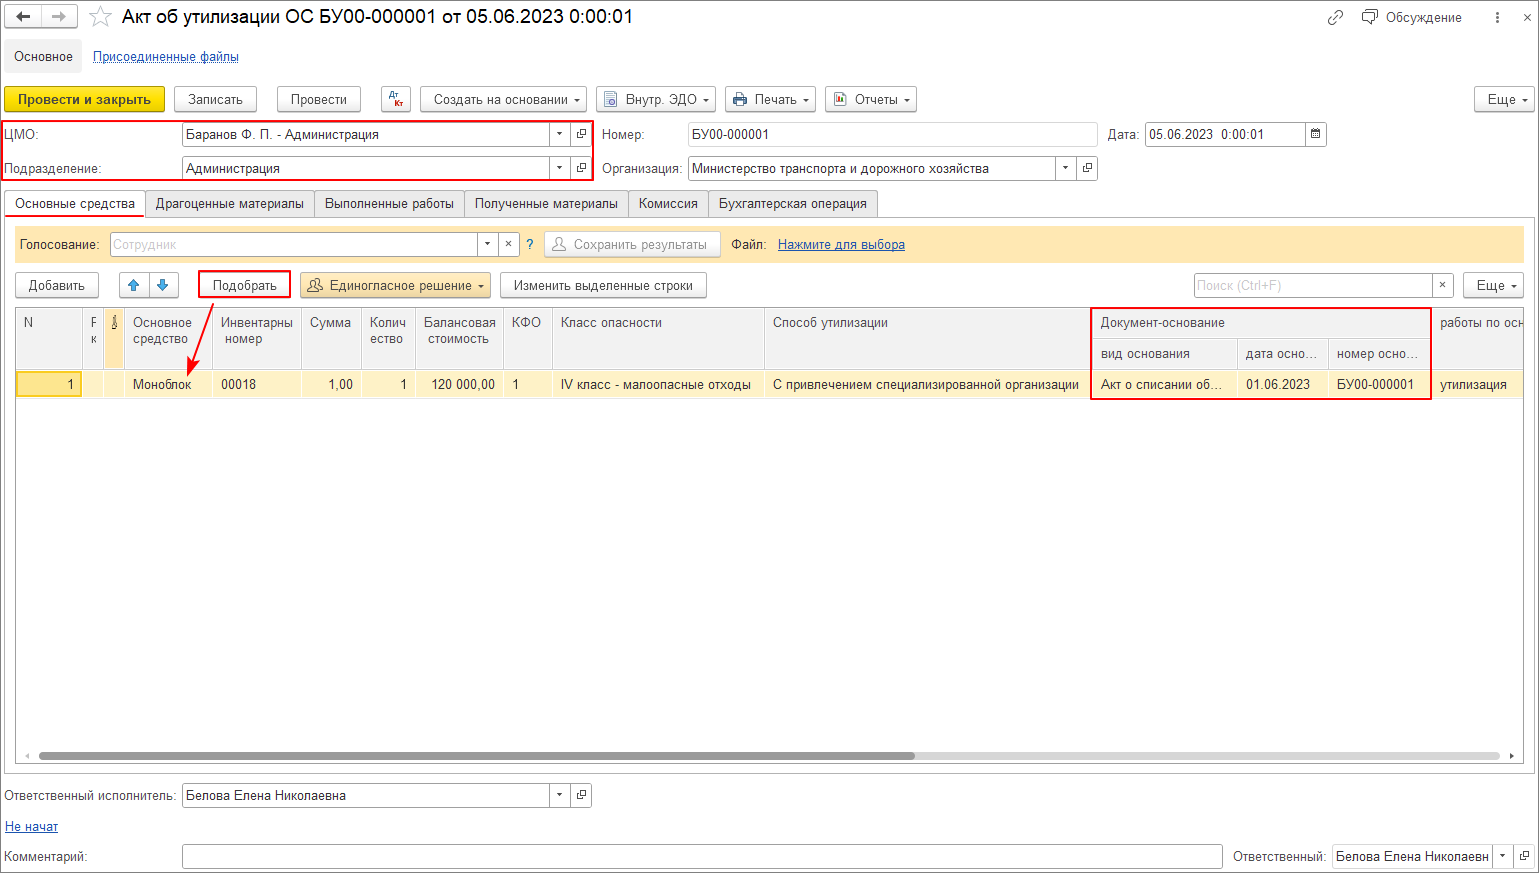Open the top toolbar Еще menu

[x=1504, y=99]
